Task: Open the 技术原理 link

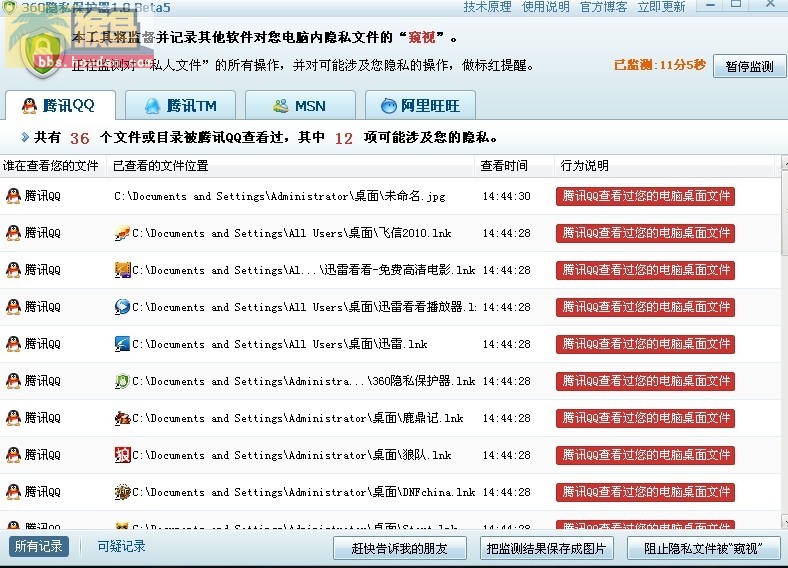Action: tap(487, 7)
